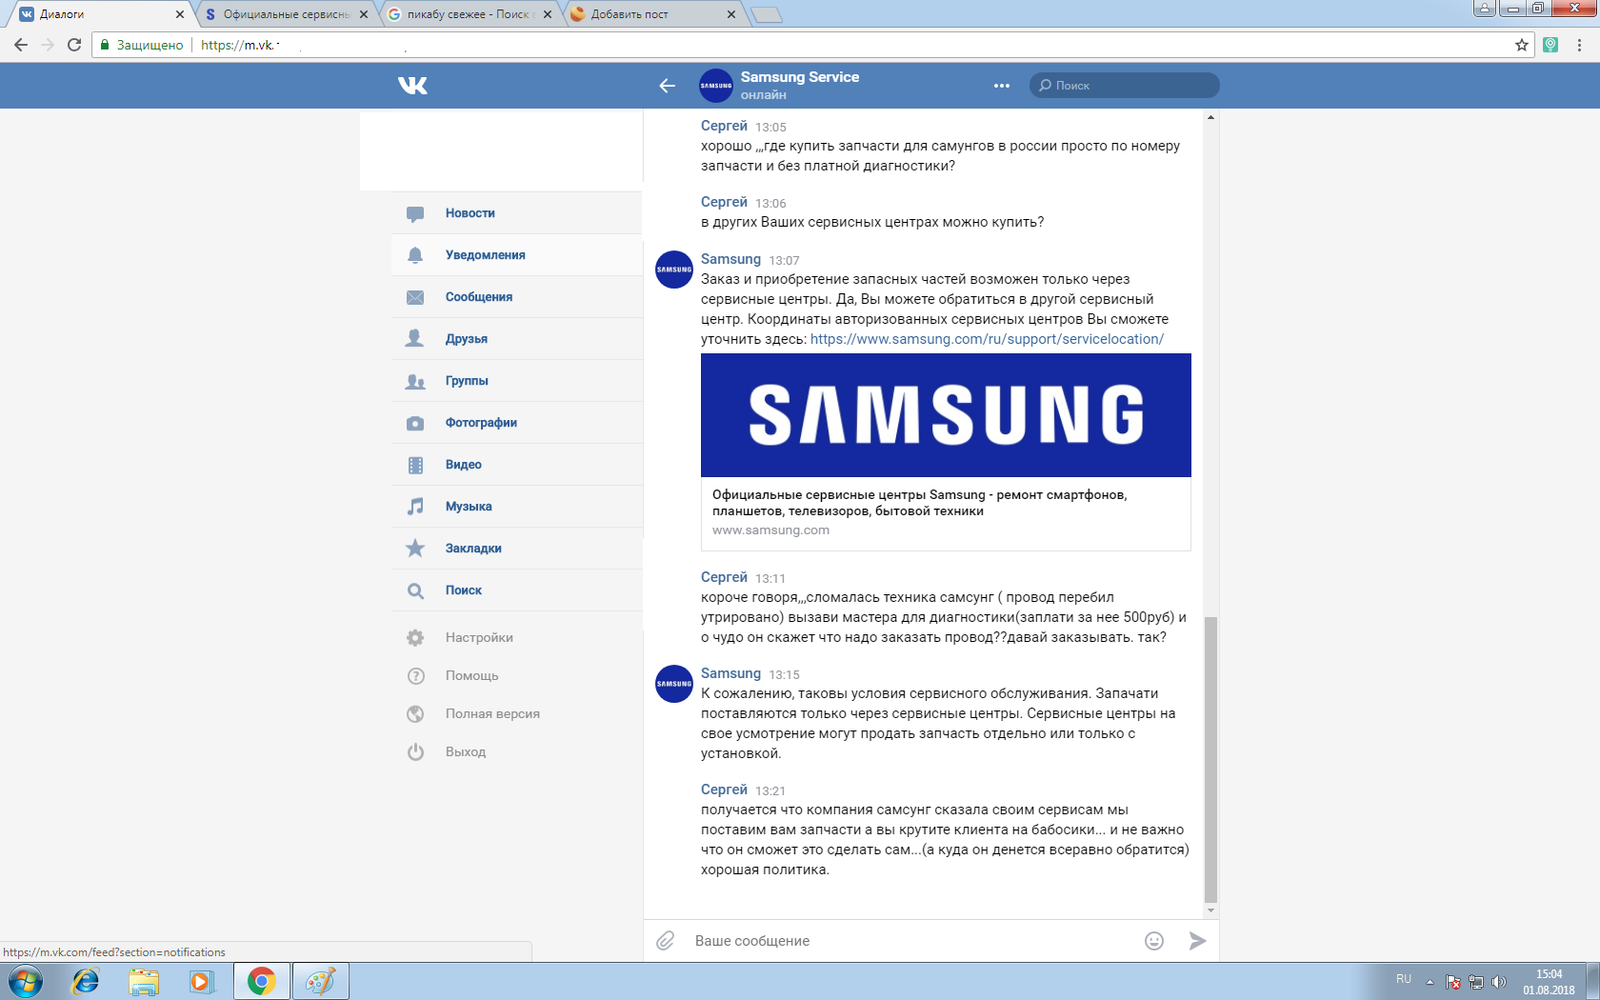Open the Windows Start button

26,982
